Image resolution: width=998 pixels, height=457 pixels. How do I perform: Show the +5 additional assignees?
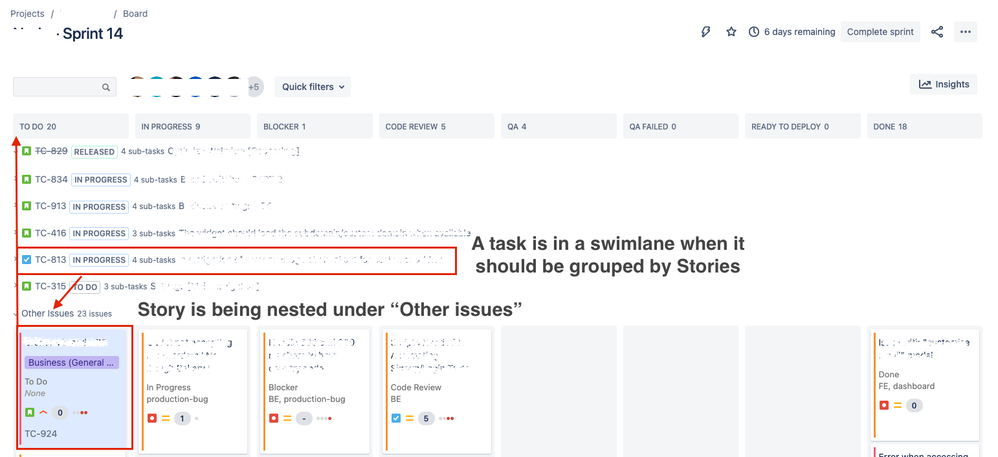tap(254, 87)
